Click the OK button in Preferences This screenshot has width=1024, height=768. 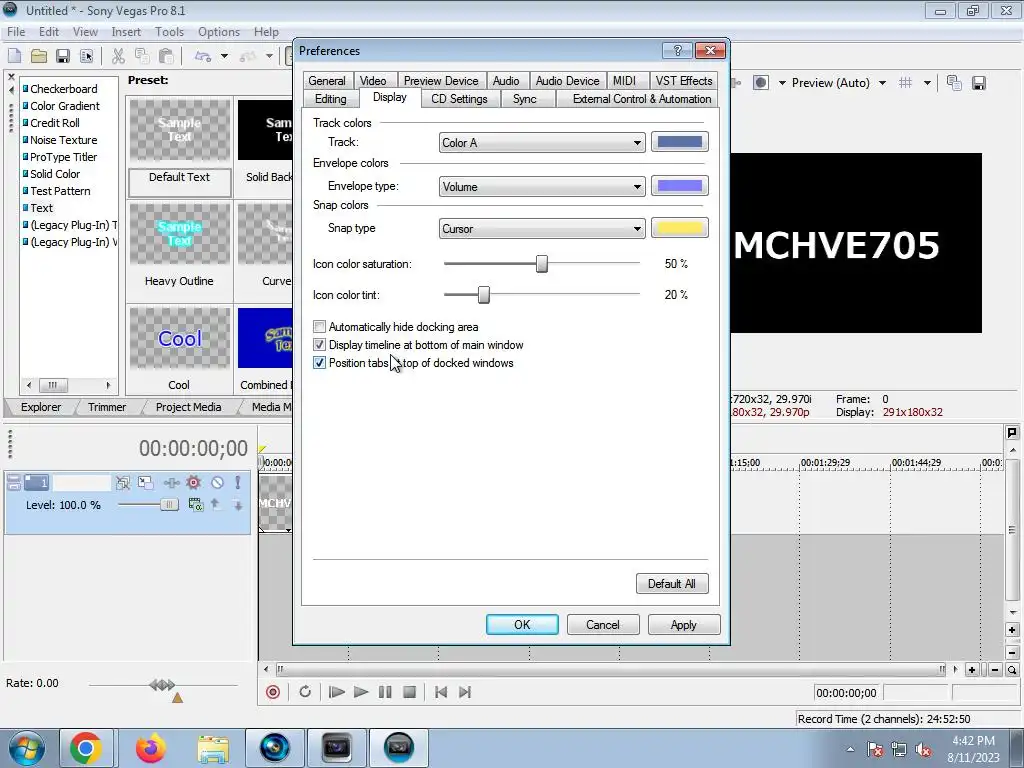(x=522, y=624)
